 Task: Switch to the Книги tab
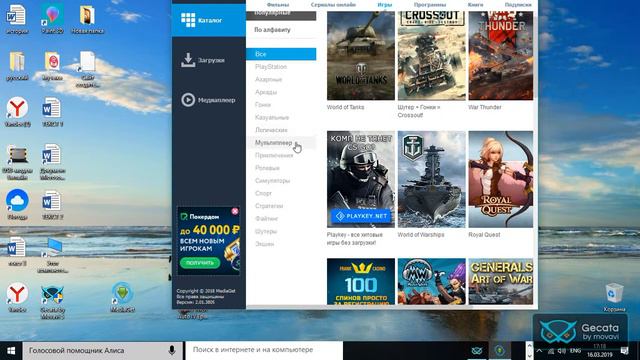click(x=476, y=5)
